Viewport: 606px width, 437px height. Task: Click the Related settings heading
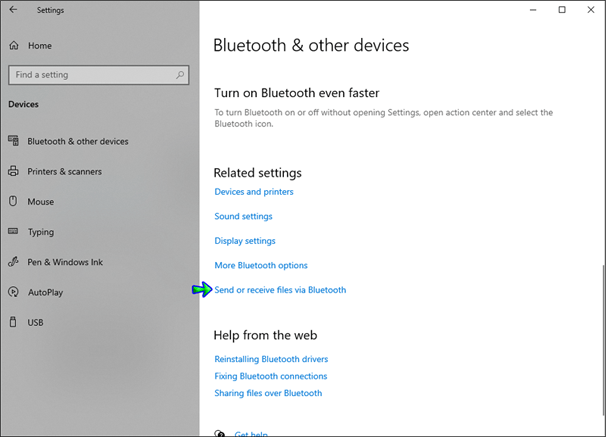click(258, 173)
